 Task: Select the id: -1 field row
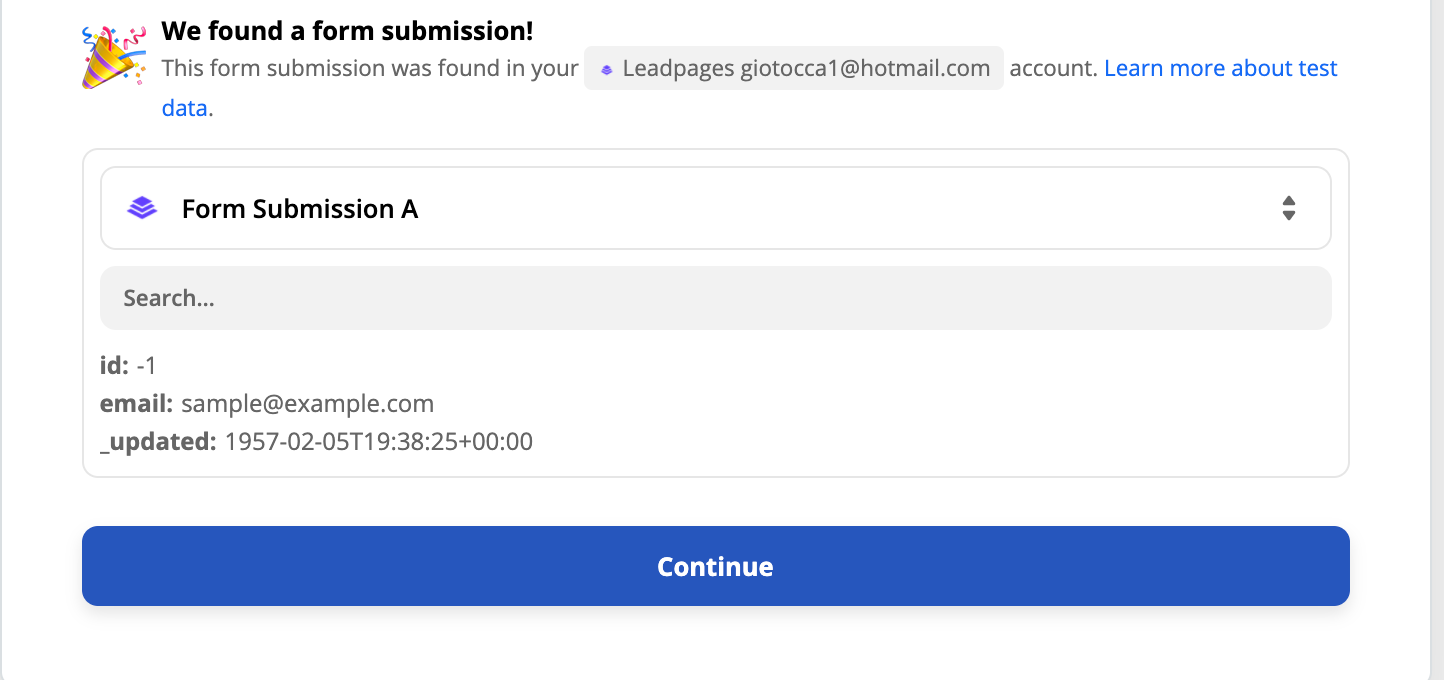129,366
